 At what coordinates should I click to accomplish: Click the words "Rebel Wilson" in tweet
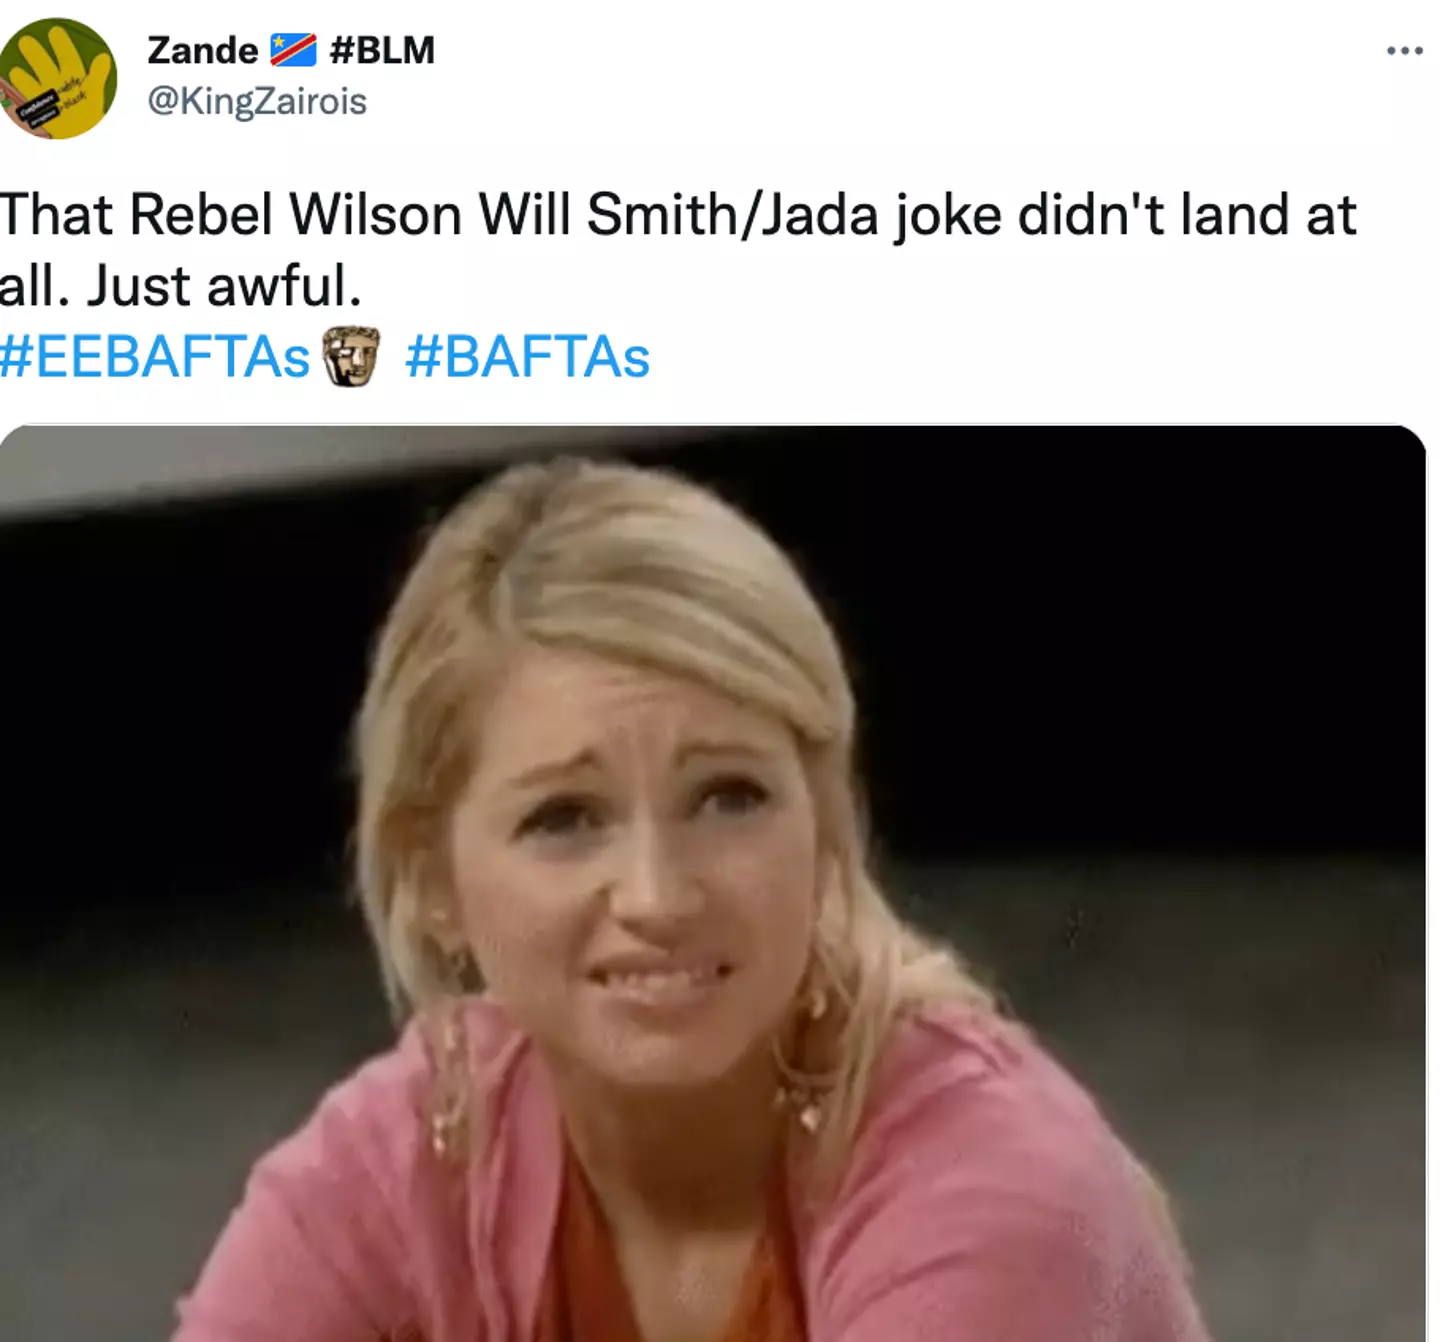tap(296, 215)
